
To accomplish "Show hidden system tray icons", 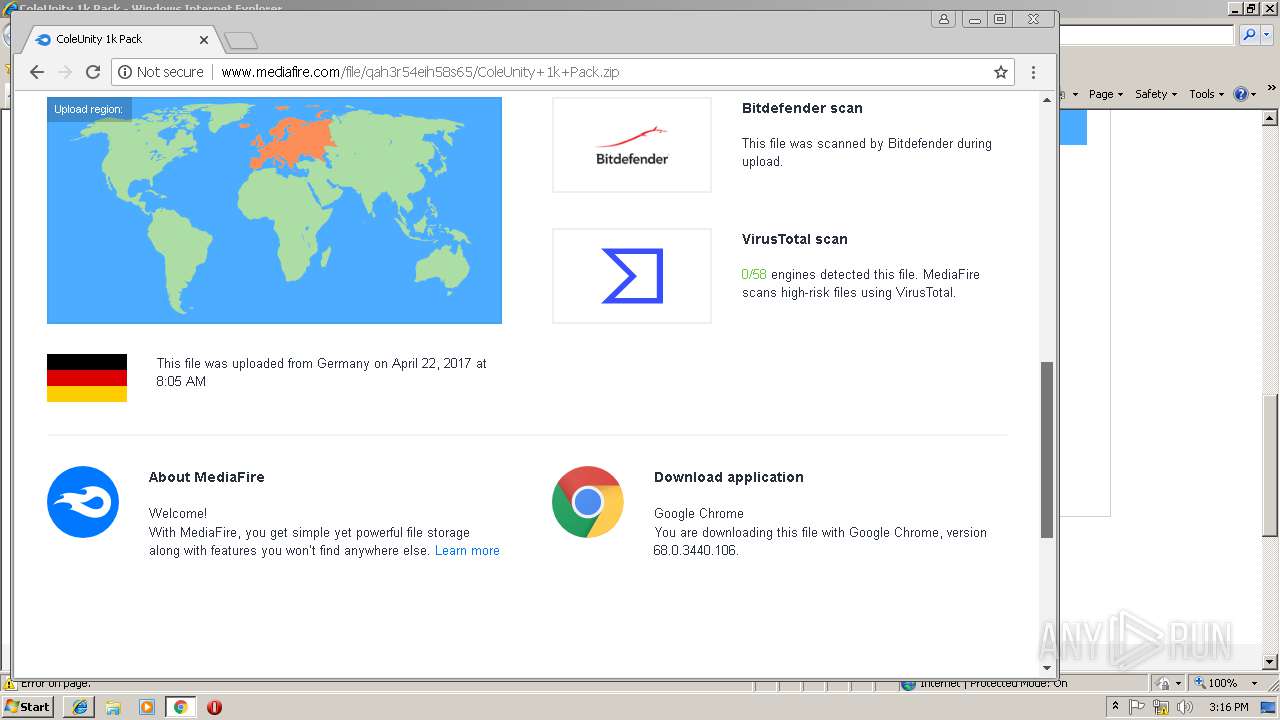I will (1115, 706).
